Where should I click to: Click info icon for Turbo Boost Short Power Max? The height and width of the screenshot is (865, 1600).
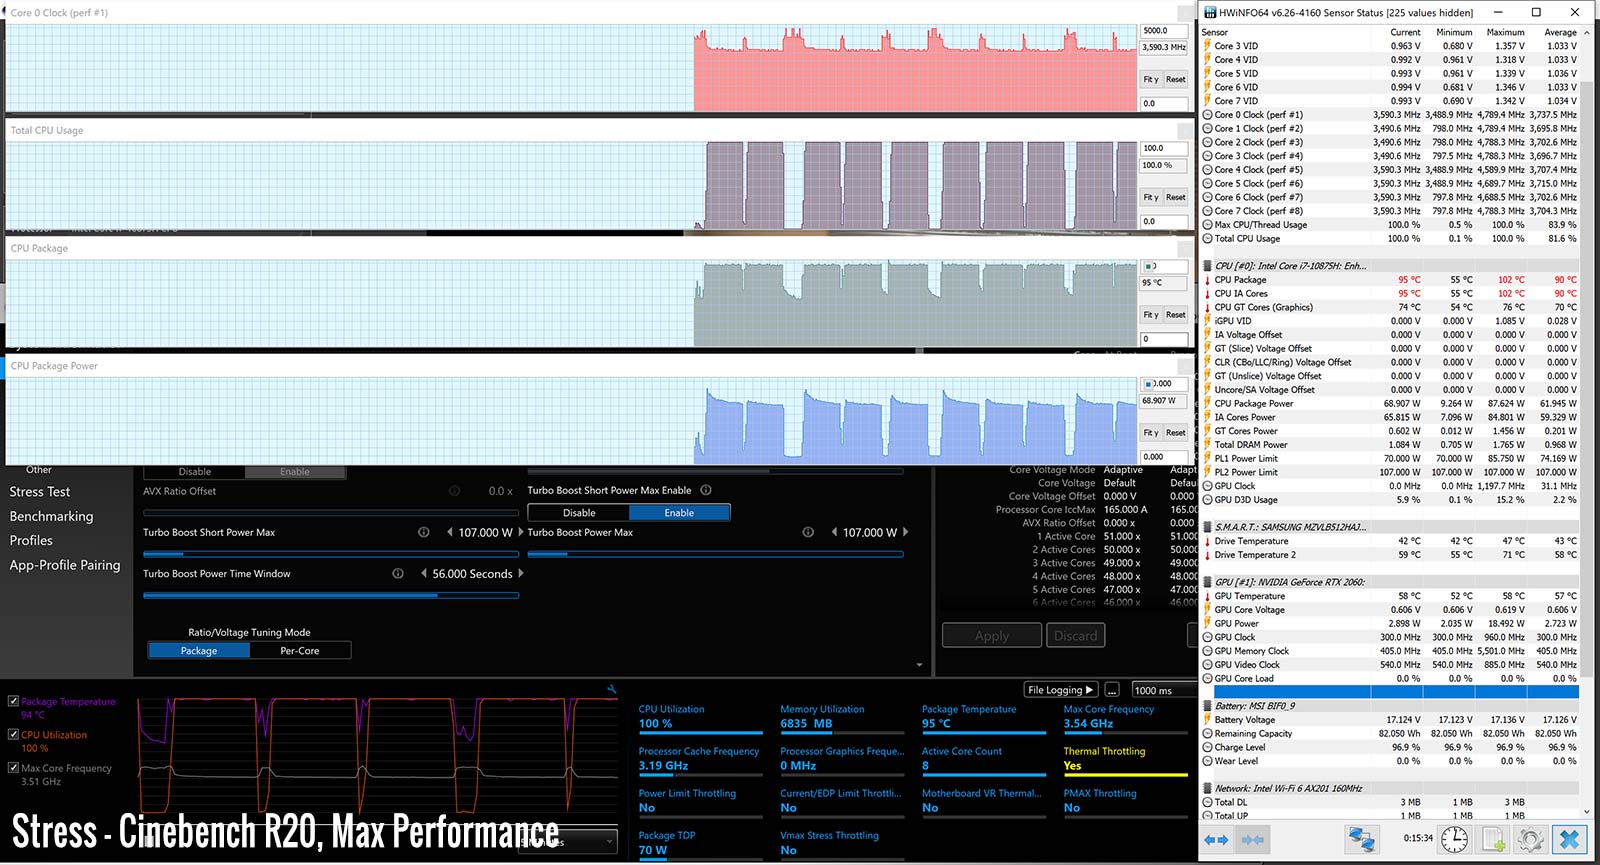point(423,532)
